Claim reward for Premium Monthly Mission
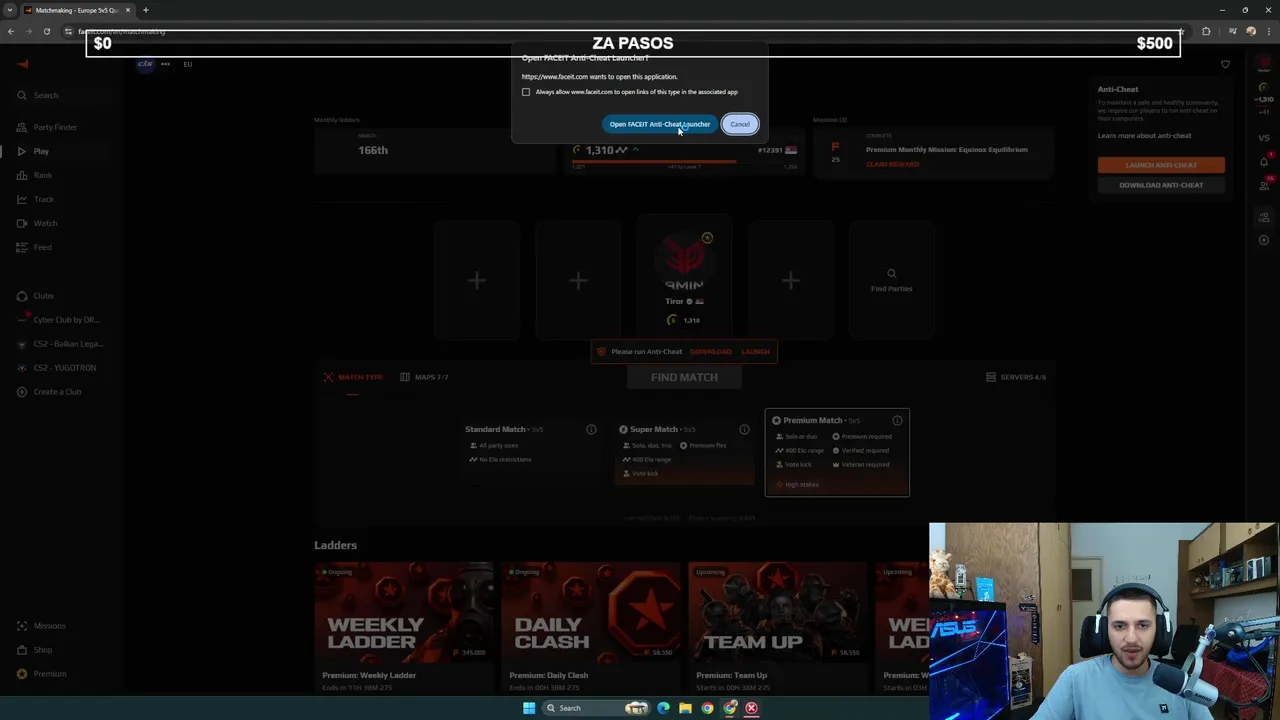 [892, 164]
